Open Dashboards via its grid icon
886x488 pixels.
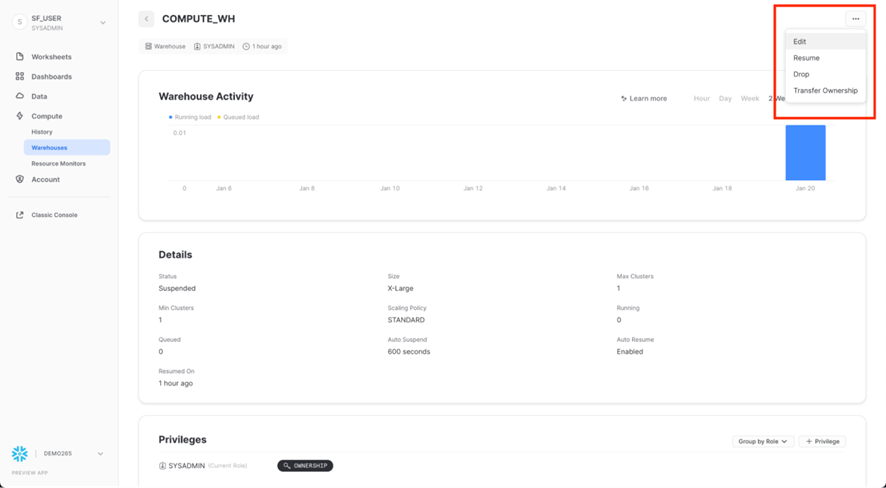click(x=20, y=77)
